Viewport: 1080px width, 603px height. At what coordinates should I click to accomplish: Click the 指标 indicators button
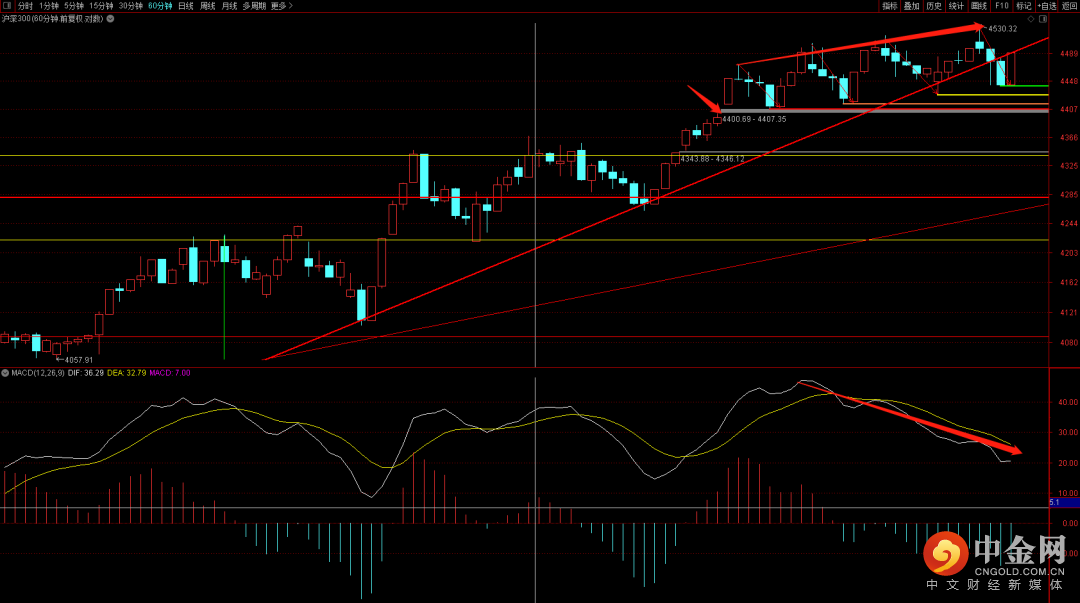coord(890,6)
